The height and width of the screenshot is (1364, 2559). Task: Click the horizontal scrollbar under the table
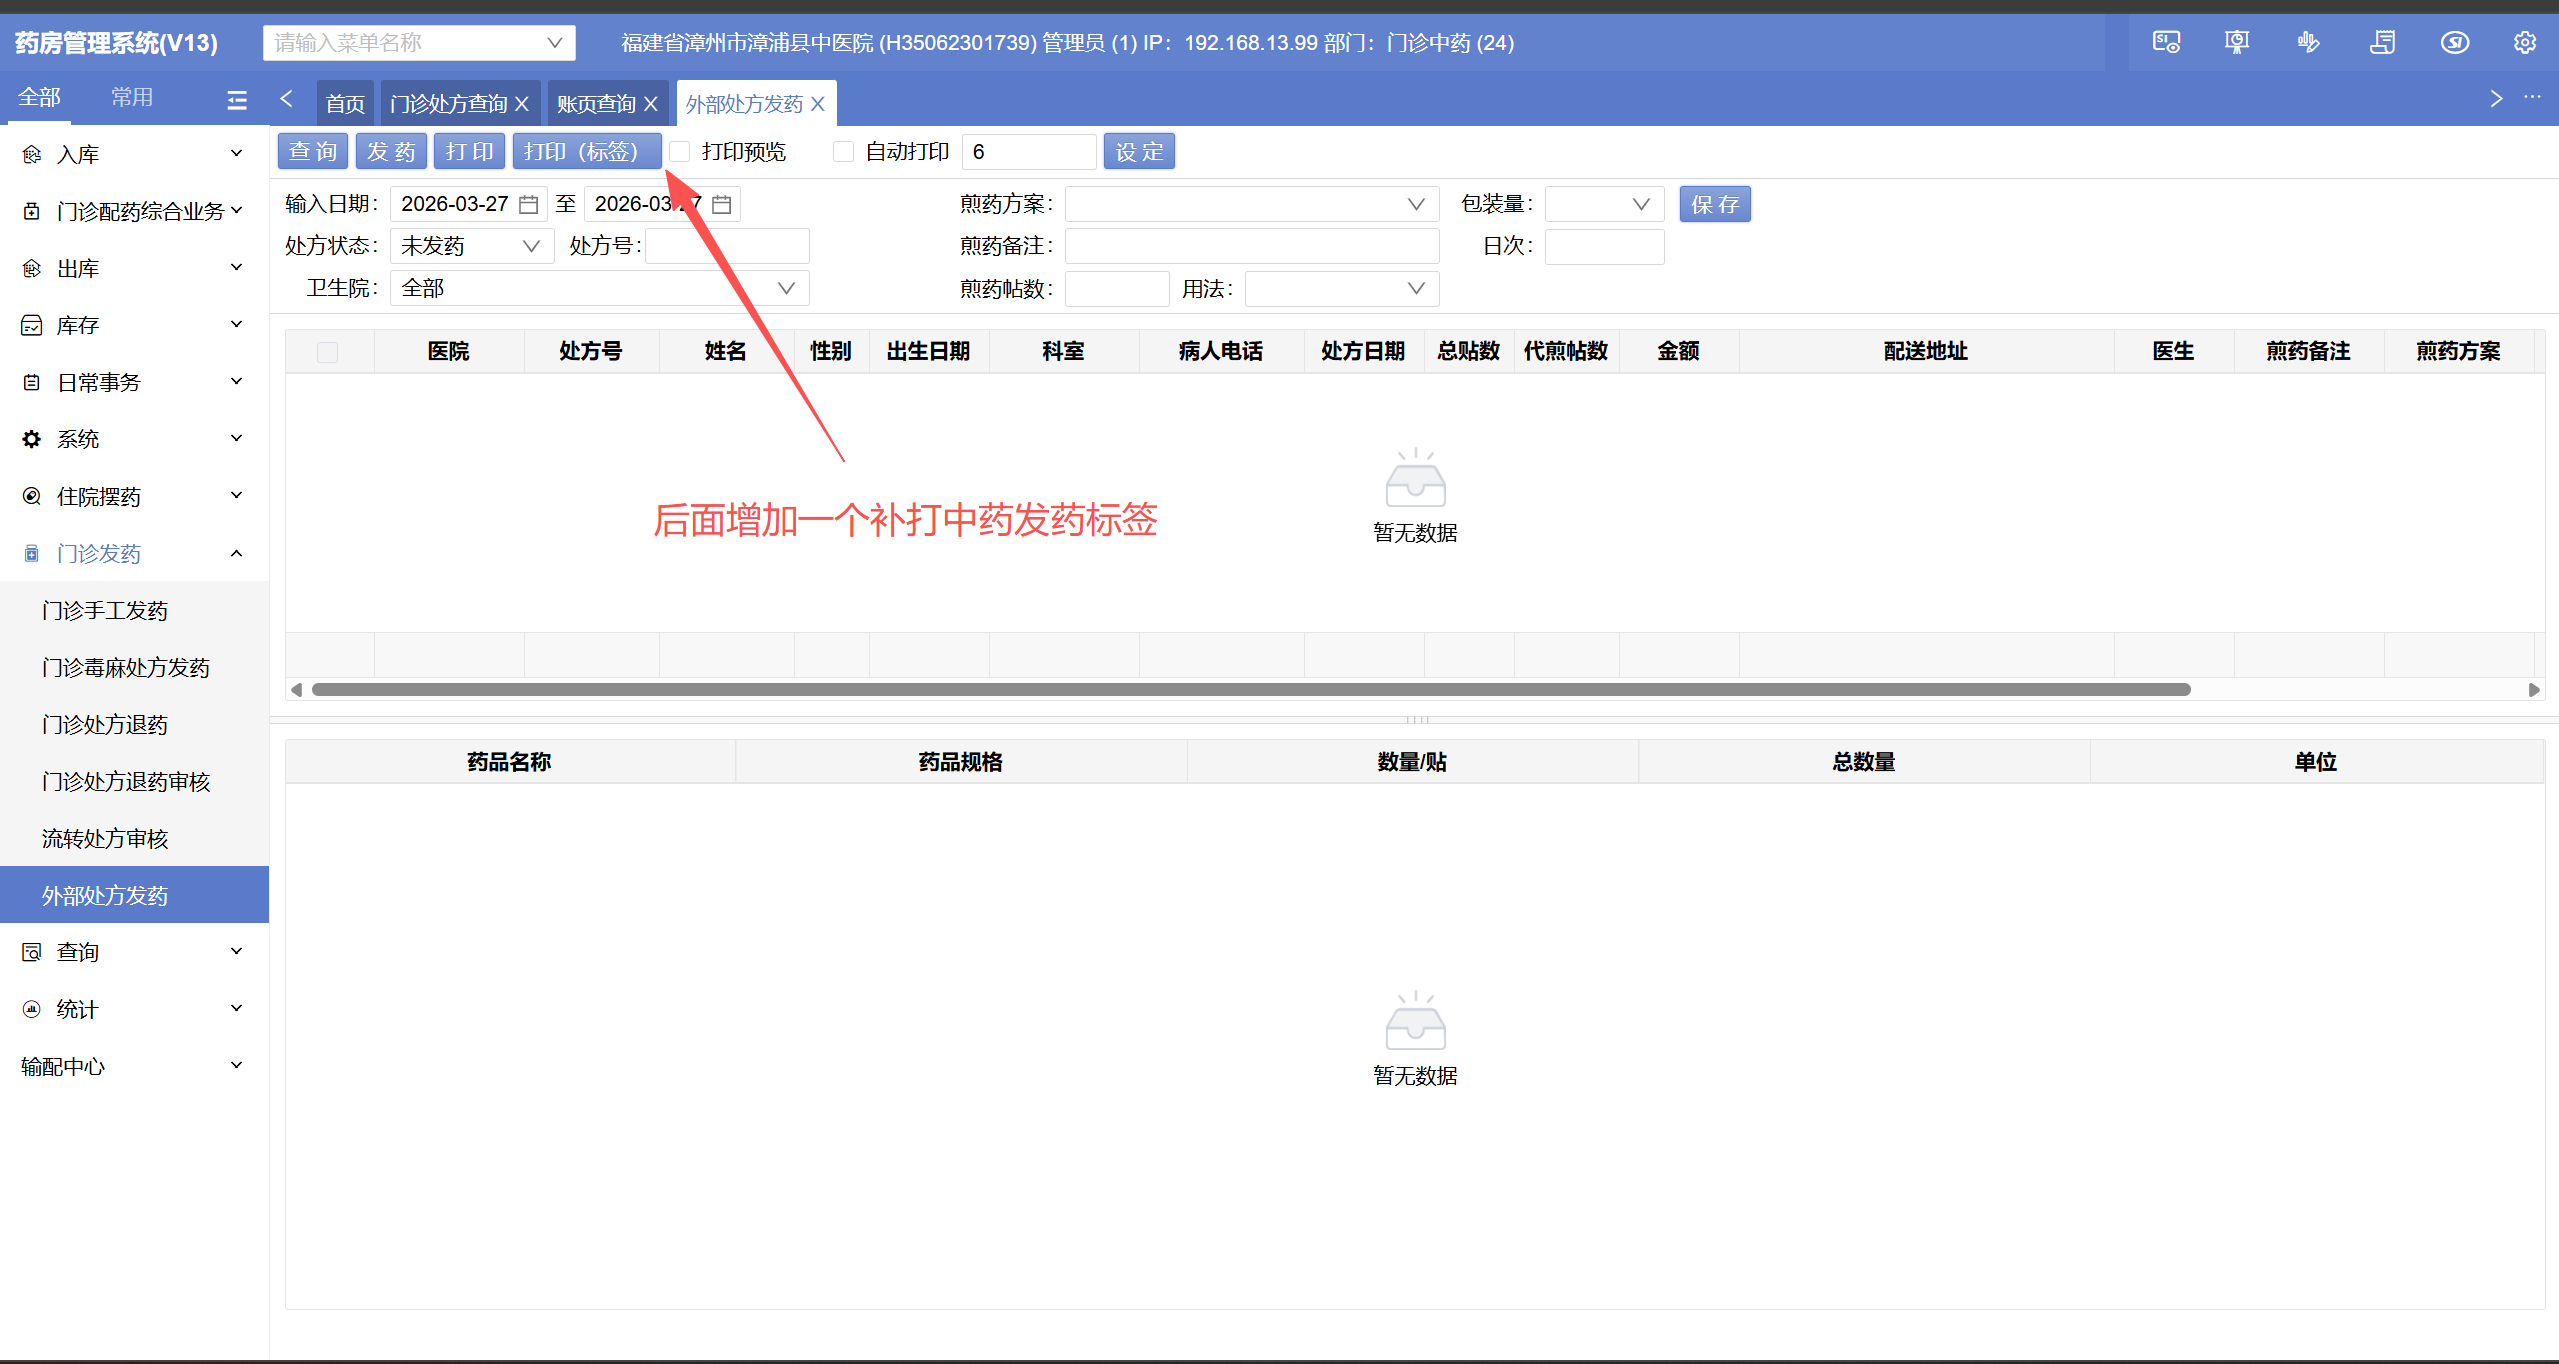click(x=1250, y=689)
